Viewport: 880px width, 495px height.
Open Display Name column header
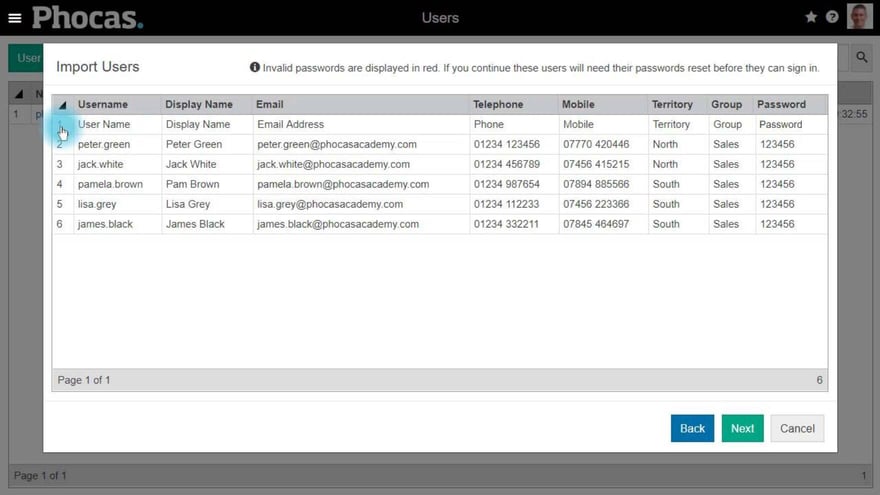(x=199, y=104)
